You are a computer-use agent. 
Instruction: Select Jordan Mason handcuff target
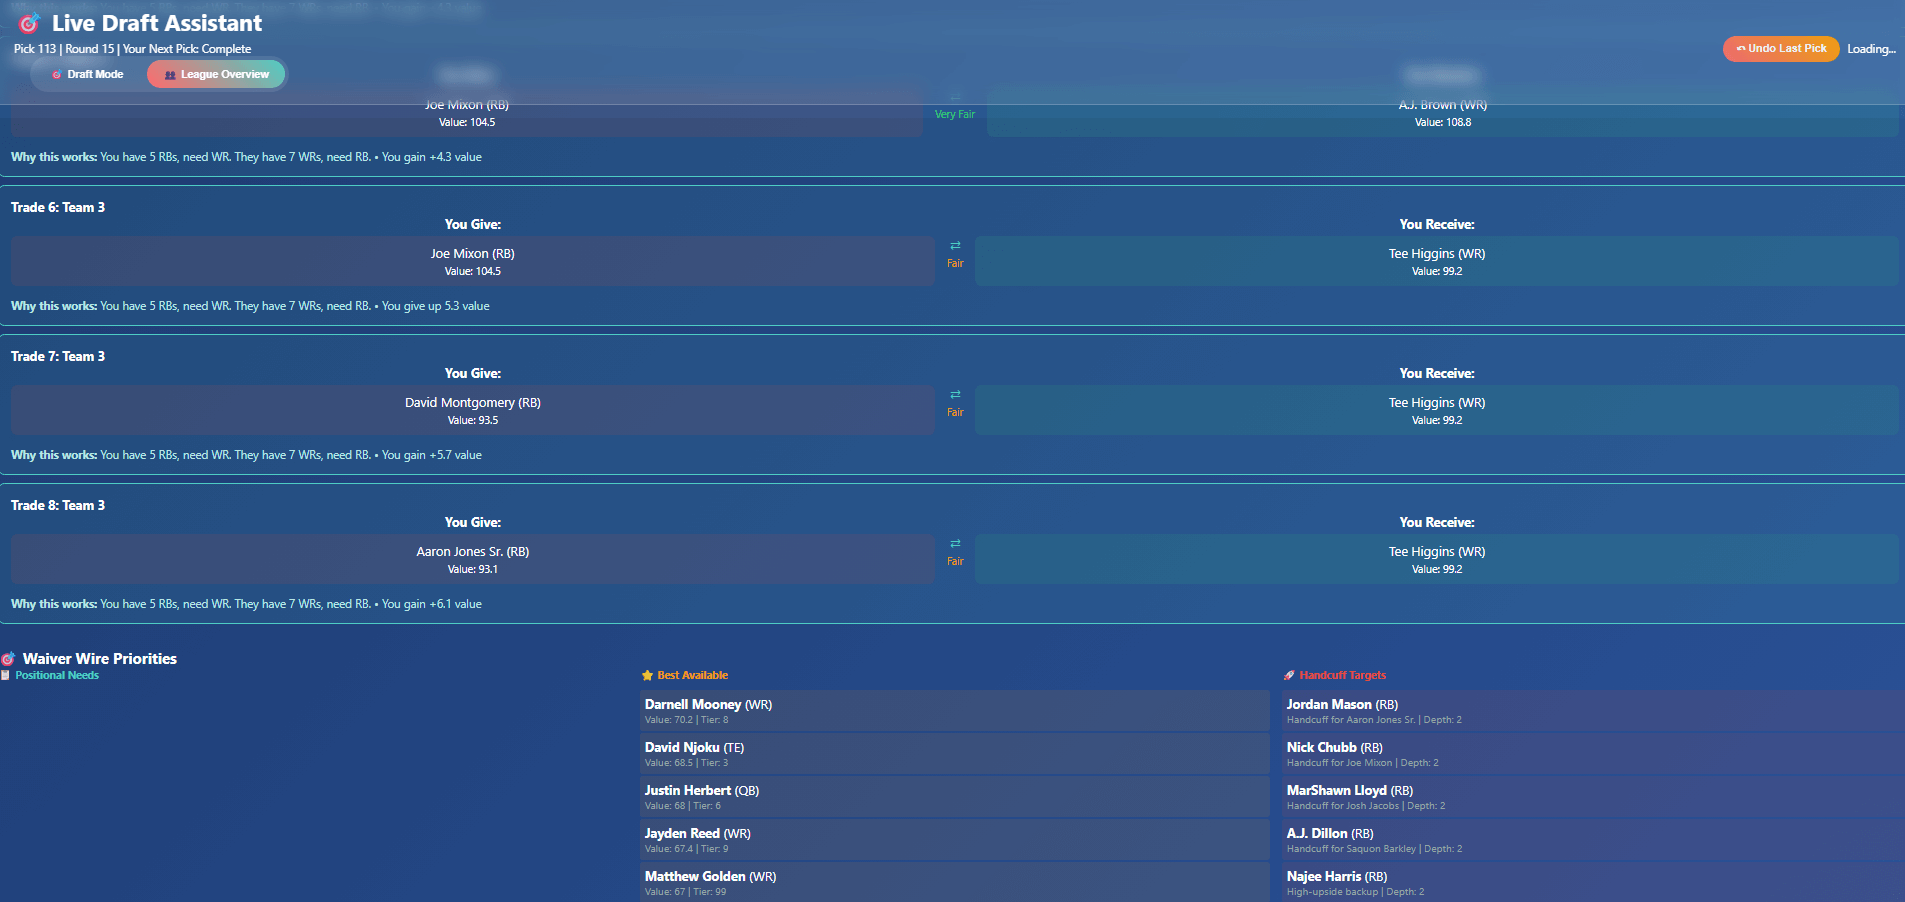point(1593,711)
